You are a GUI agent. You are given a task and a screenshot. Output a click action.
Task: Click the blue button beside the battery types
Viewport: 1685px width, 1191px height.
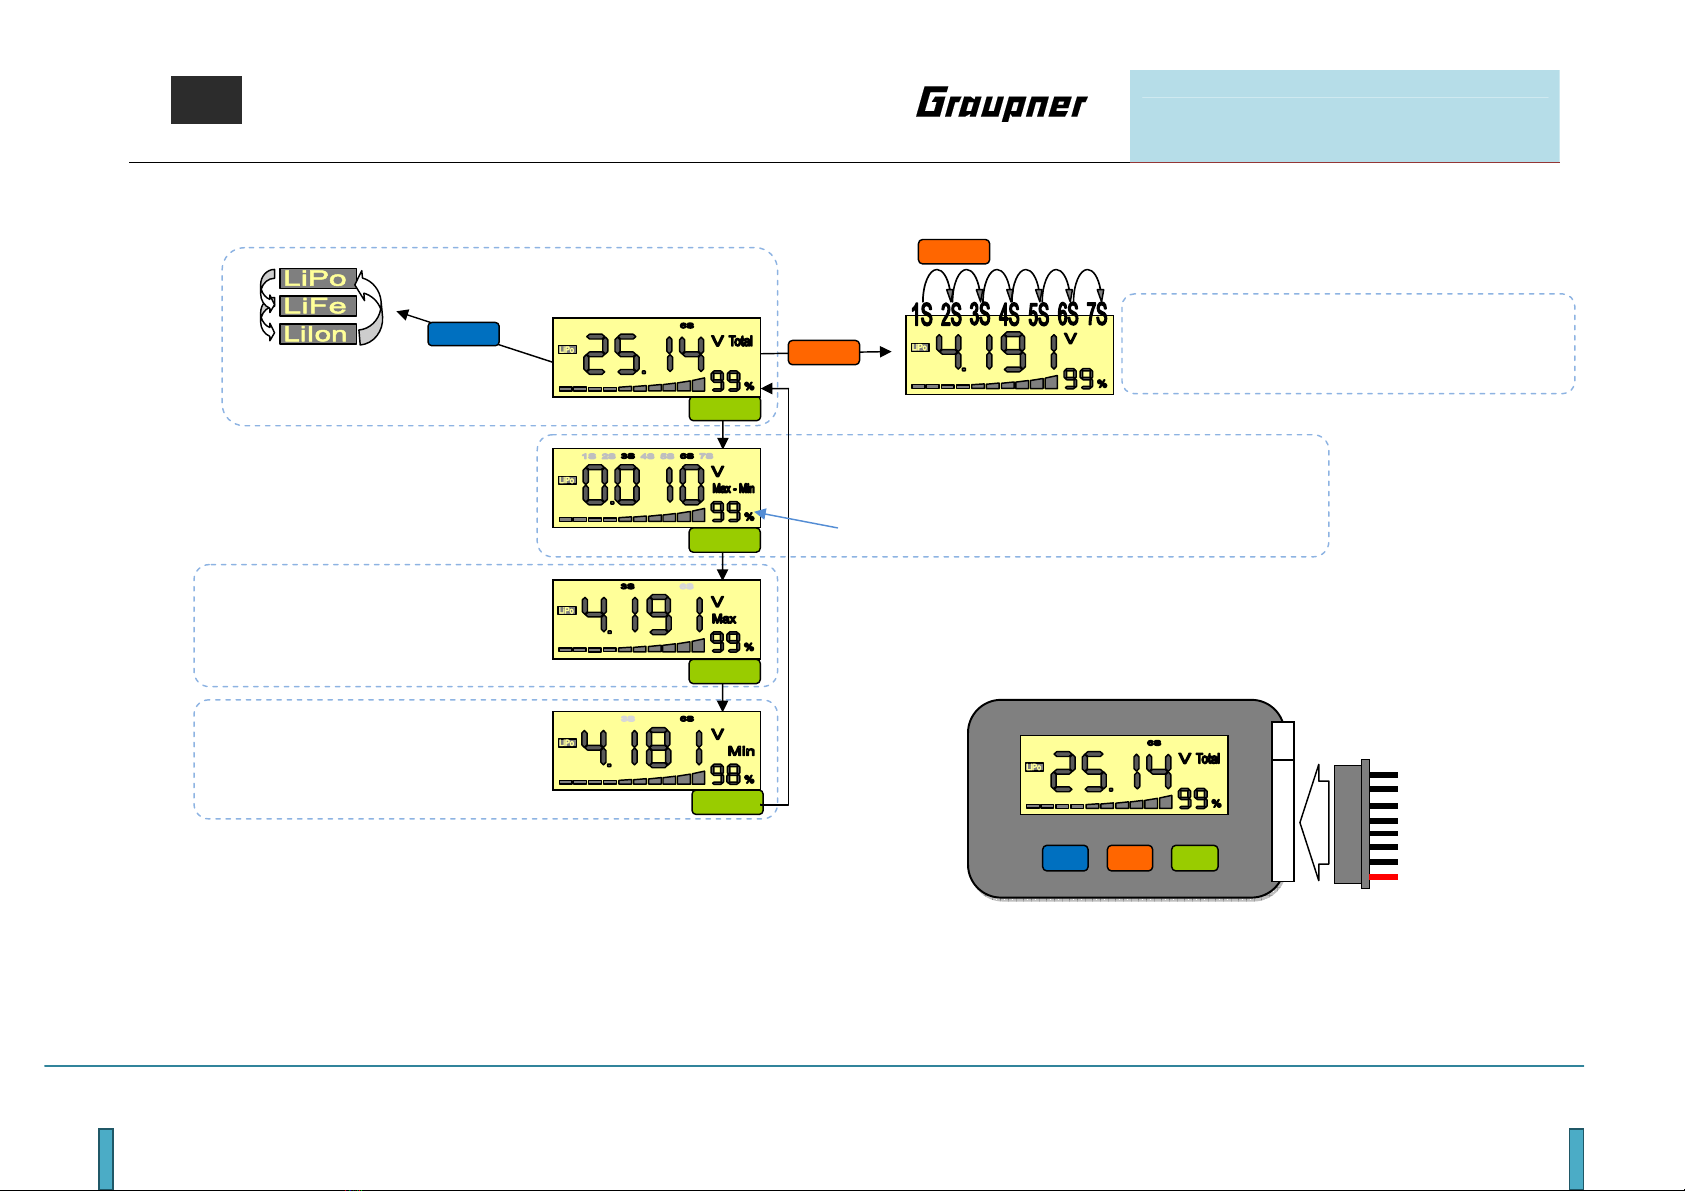click(463, 334)
